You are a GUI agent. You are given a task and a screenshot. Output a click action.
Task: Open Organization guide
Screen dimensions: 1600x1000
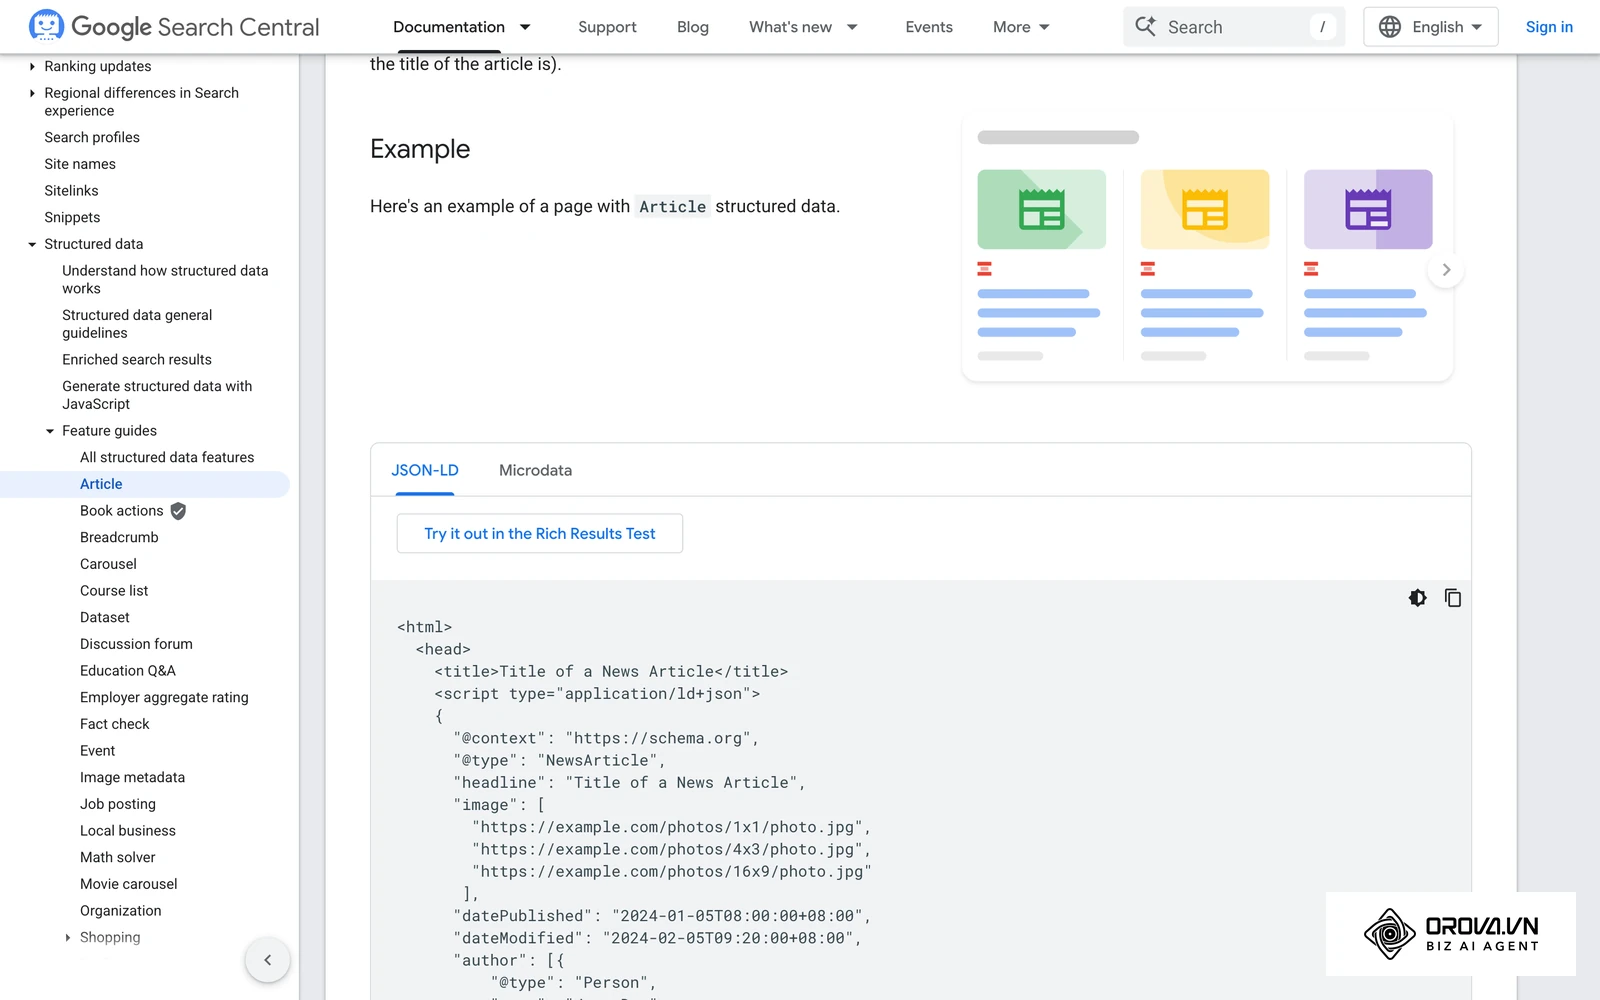pos(120,911)
